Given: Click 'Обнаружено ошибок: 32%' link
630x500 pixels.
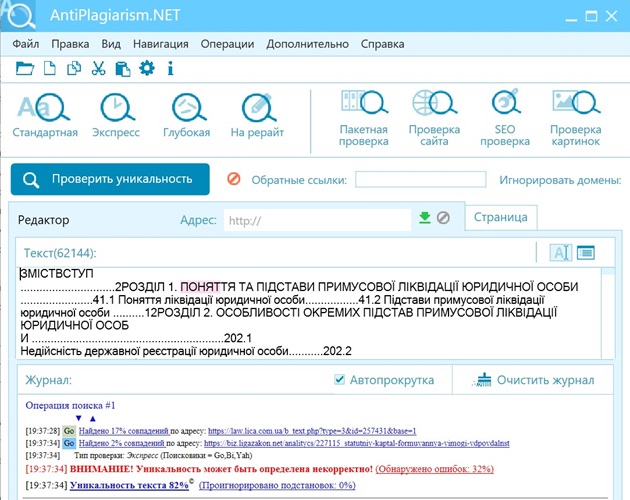Looking at the screenshot, I should 435,469.
